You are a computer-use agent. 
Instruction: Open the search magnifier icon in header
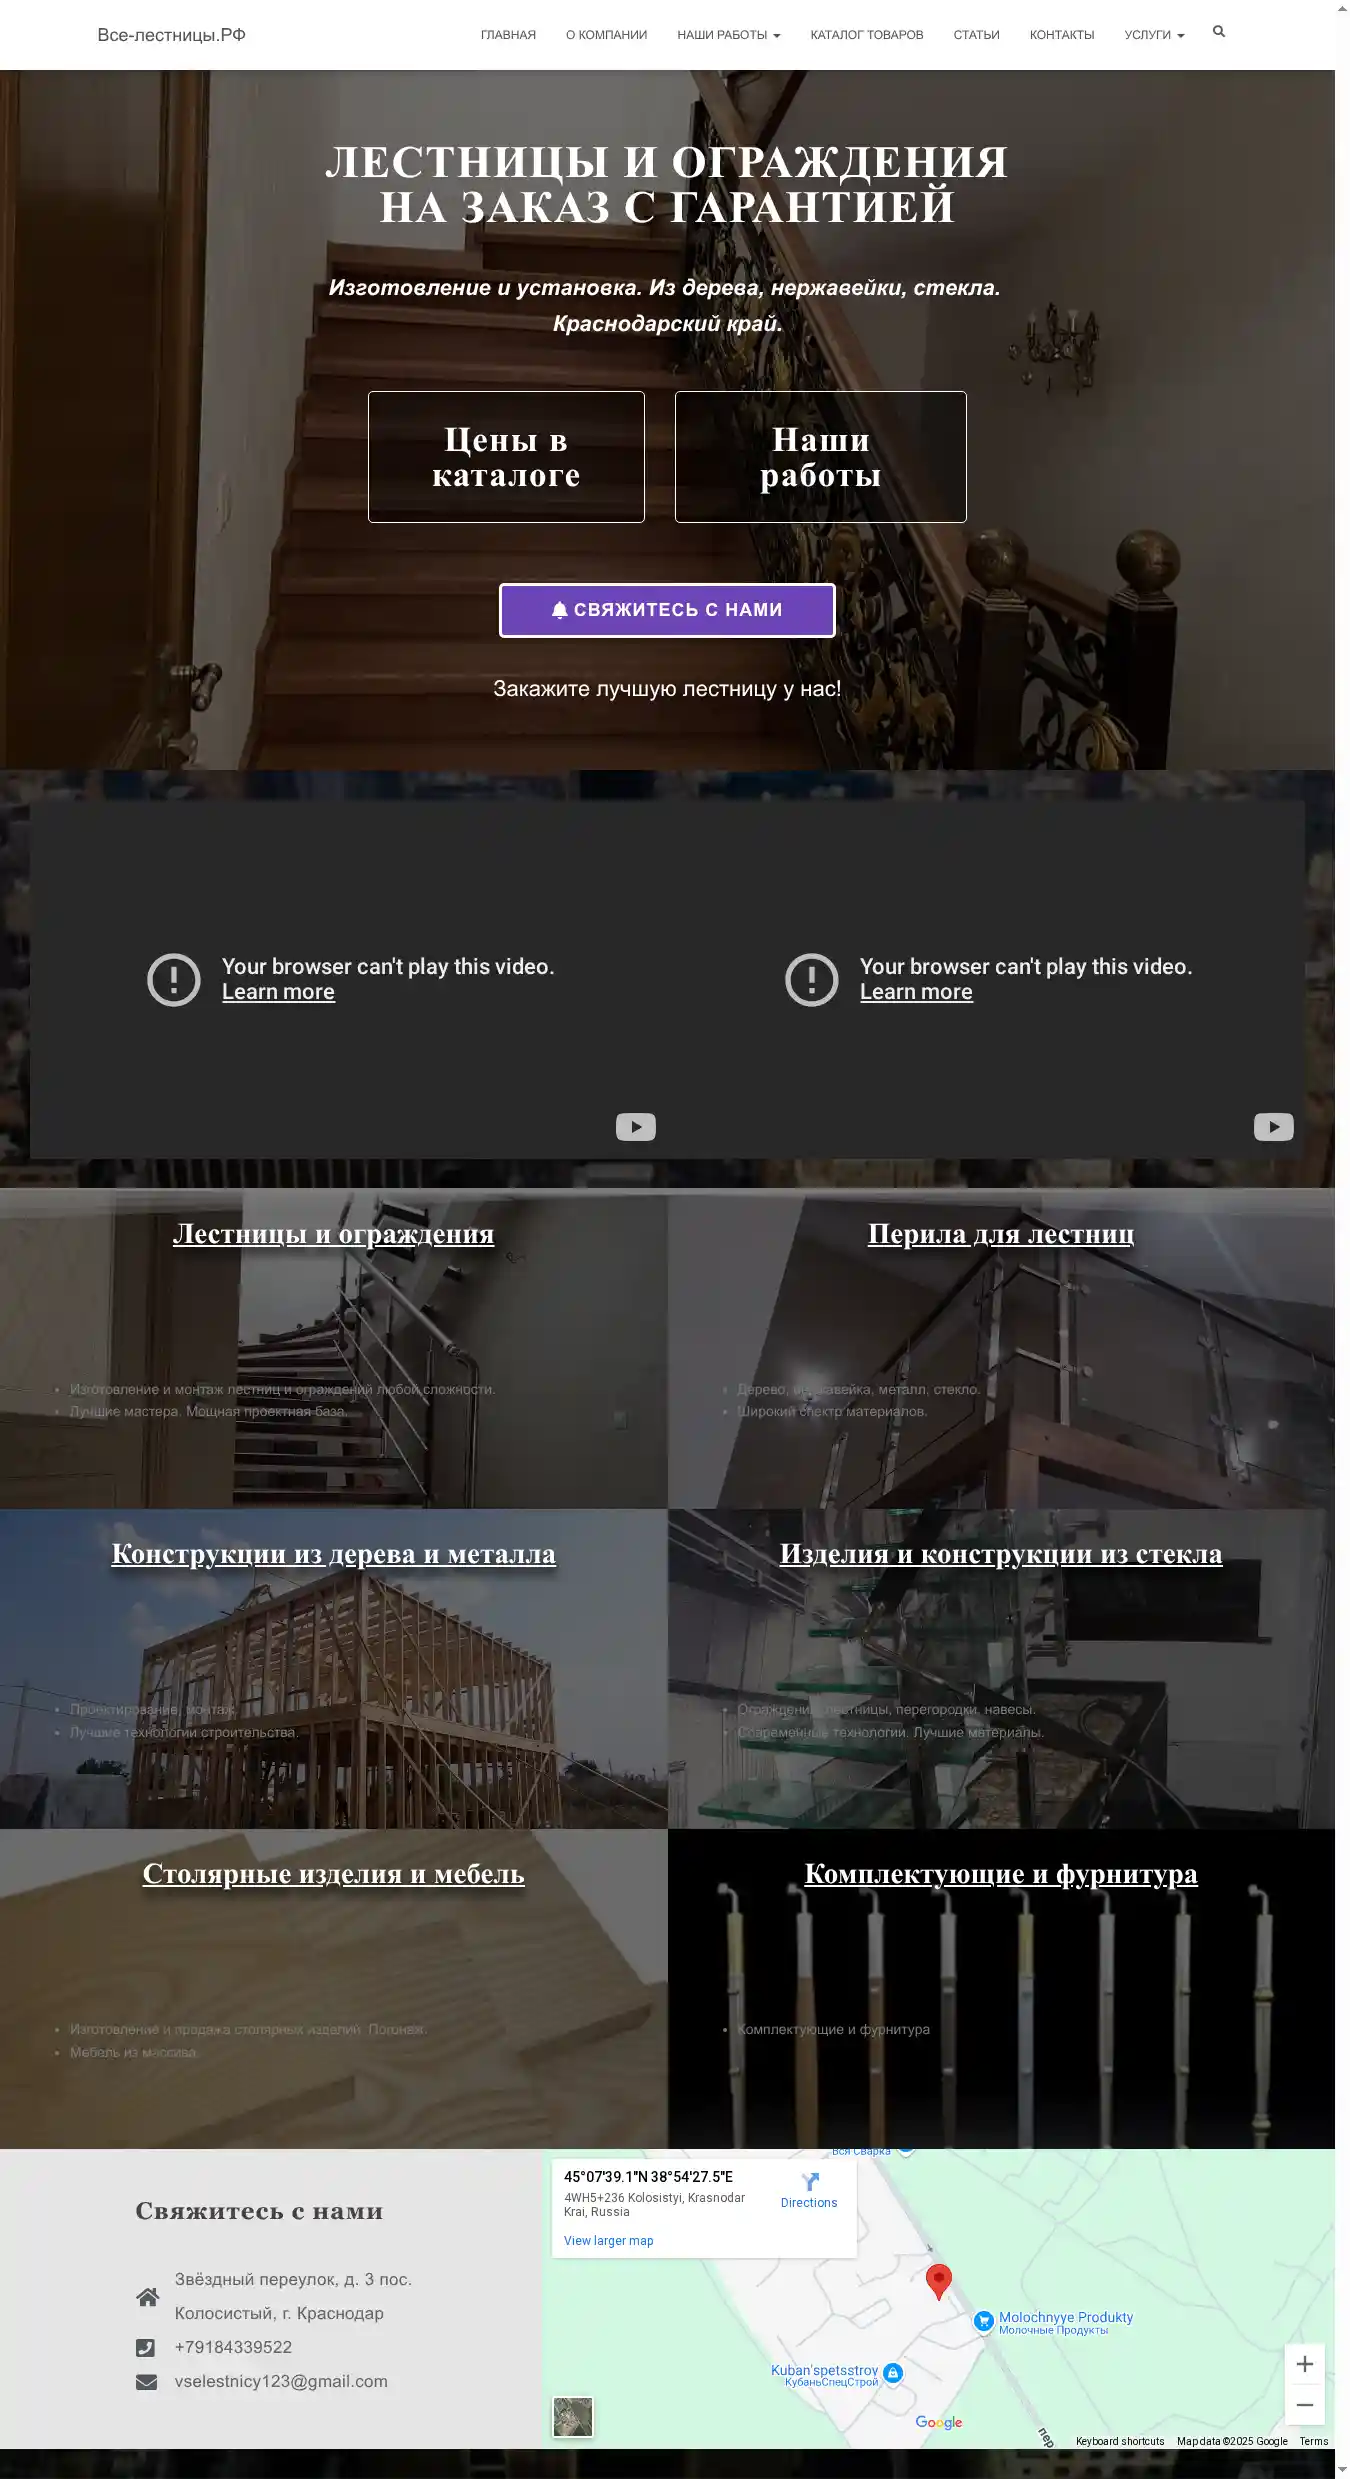(1218, 32)
